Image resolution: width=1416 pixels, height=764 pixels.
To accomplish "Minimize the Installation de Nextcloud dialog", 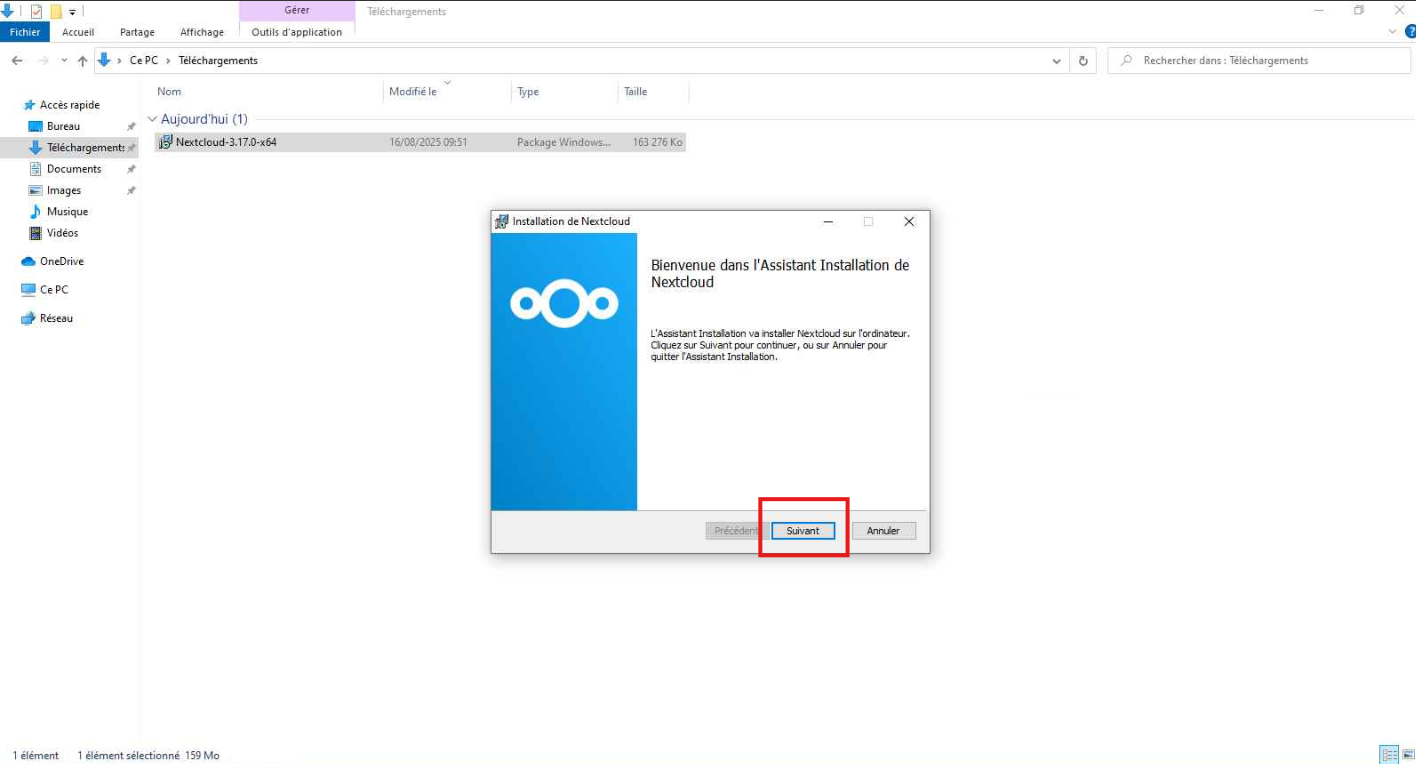I will [828, 221].
